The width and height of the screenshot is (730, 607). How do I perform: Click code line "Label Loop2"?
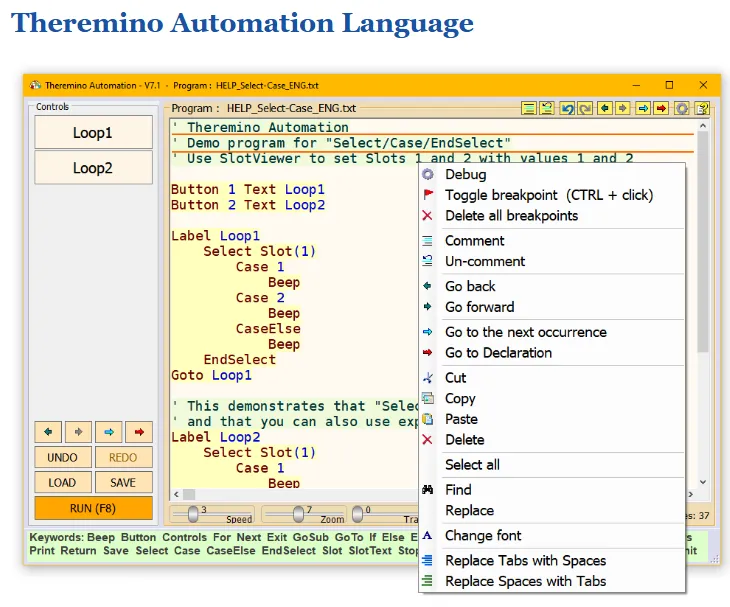coord(216,437)
